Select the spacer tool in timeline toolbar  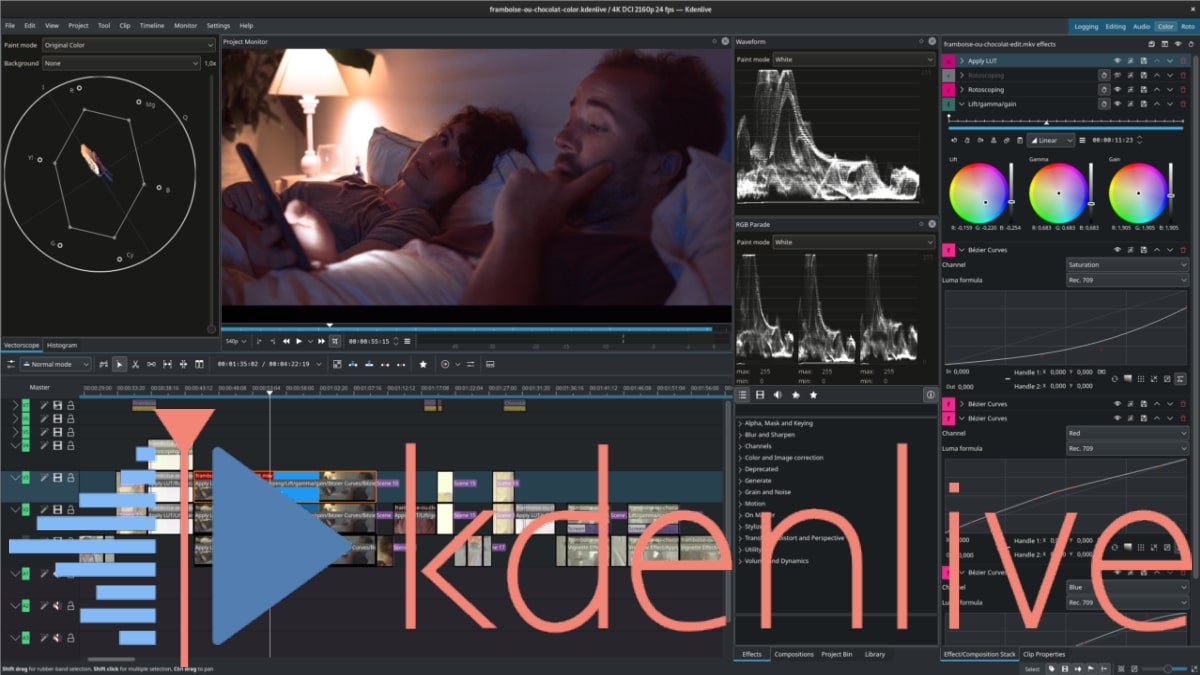pos(151,365)
